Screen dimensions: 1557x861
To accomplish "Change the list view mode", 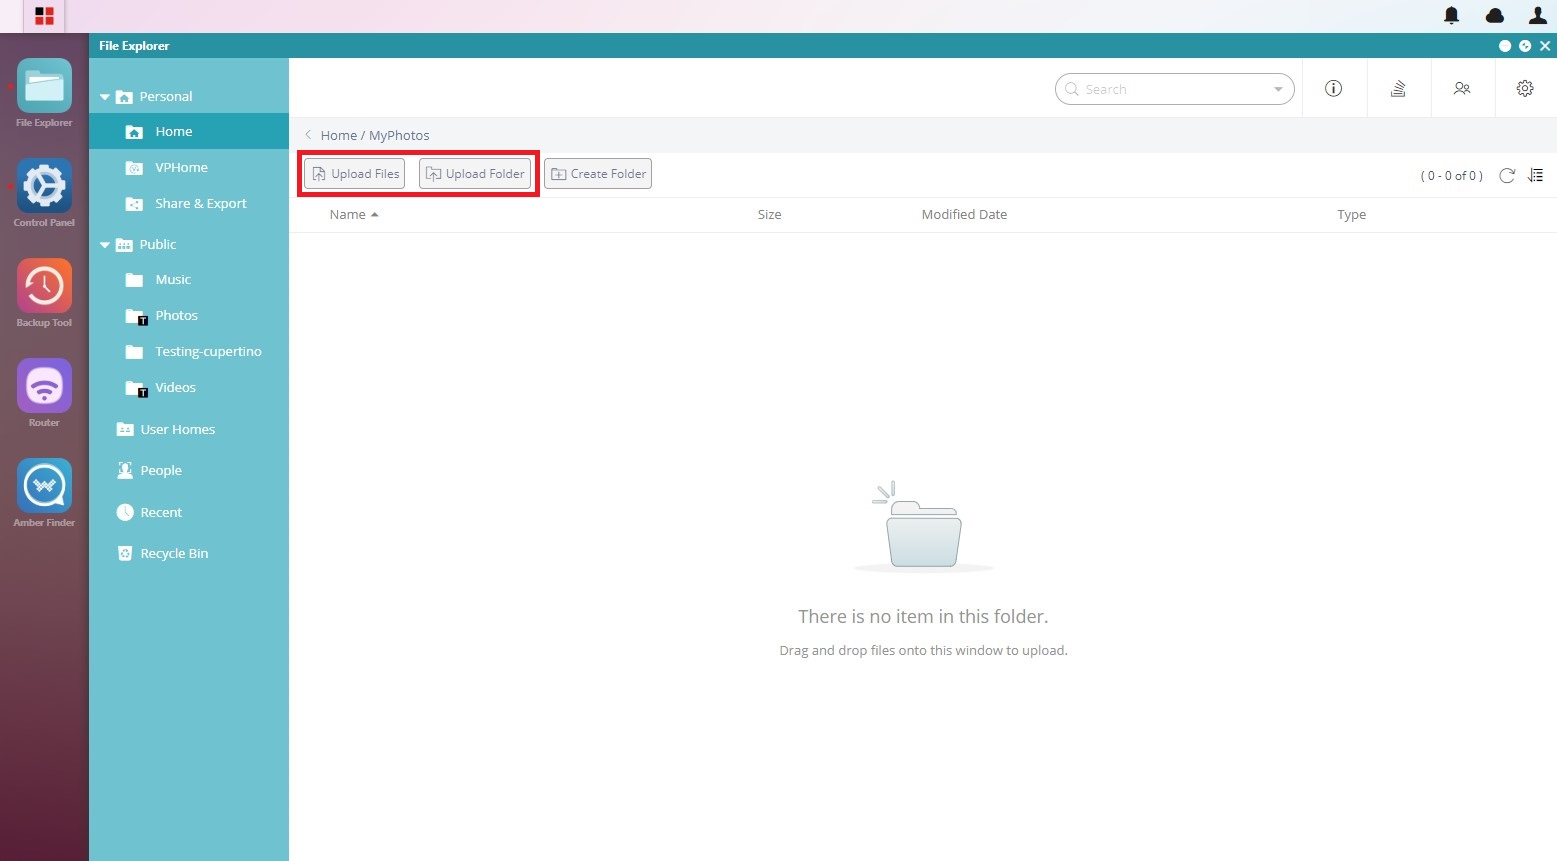I will tap(1536, 175).
